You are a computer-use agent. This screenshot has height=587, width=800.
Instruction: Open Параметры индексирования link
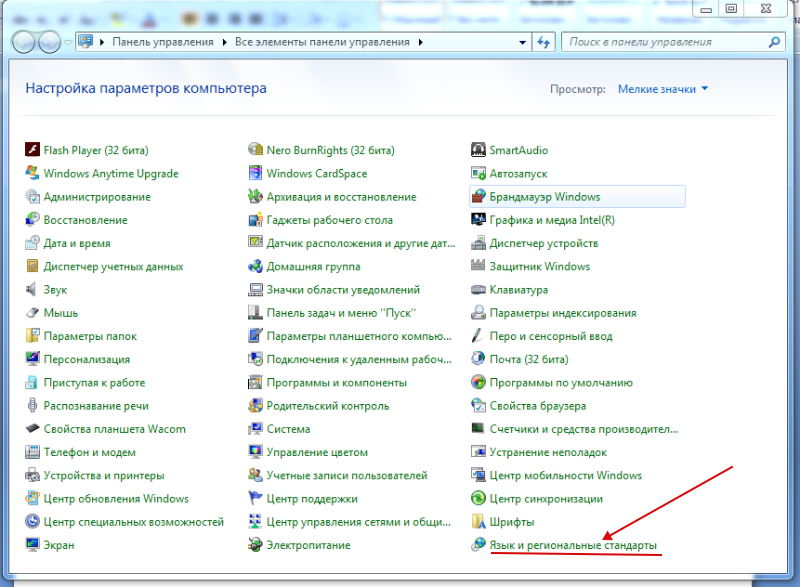pyautogui.click(x=563, y=313)
